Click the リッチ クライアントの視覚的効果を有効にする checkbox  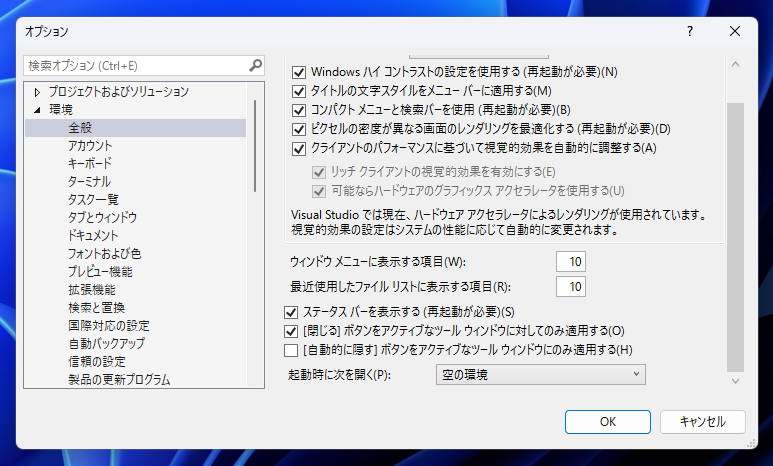click(319, 172)
